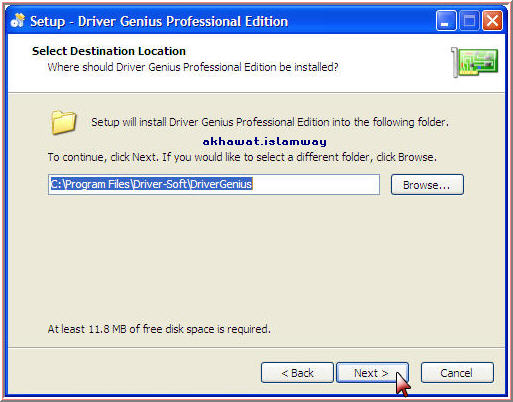Click the akhawat.islamway watermark text
This screenshot has width=513, height=402.
pos(265,141)
